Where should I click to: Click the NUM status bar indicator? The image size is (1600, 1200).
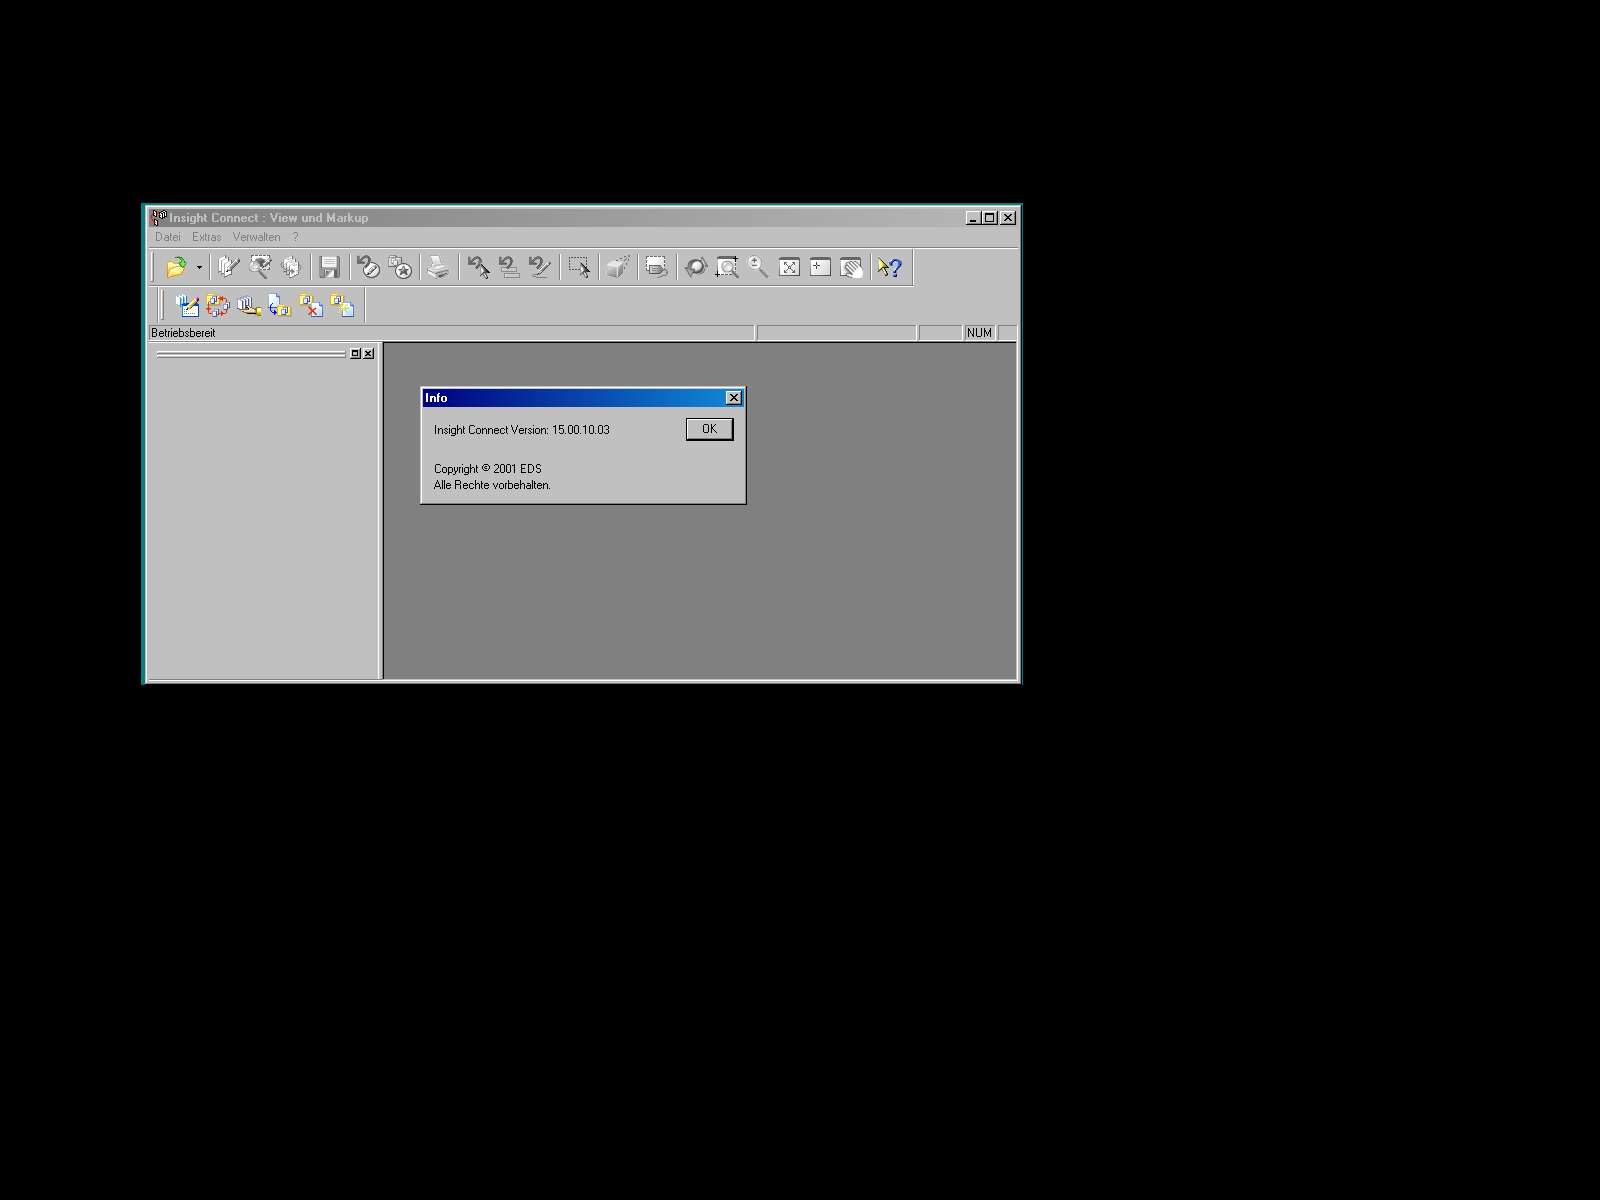(x=980, y=333)
